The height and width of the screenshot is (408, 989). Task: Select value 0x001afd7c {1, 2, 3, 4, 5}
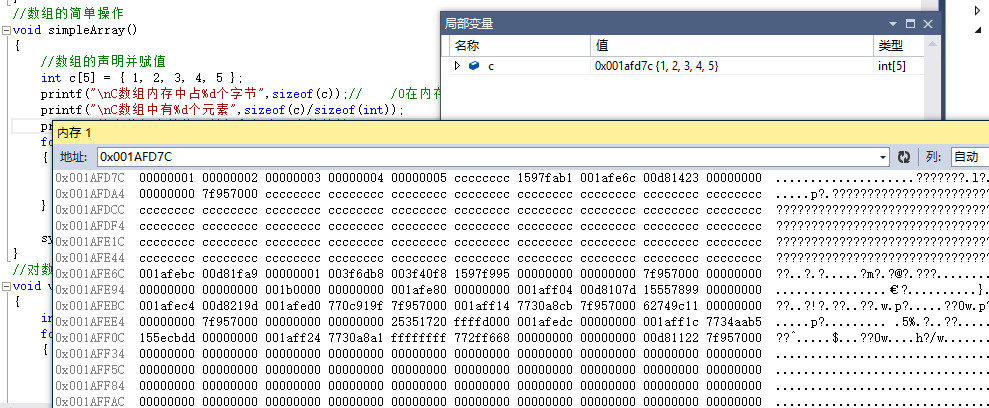point(657,66)
